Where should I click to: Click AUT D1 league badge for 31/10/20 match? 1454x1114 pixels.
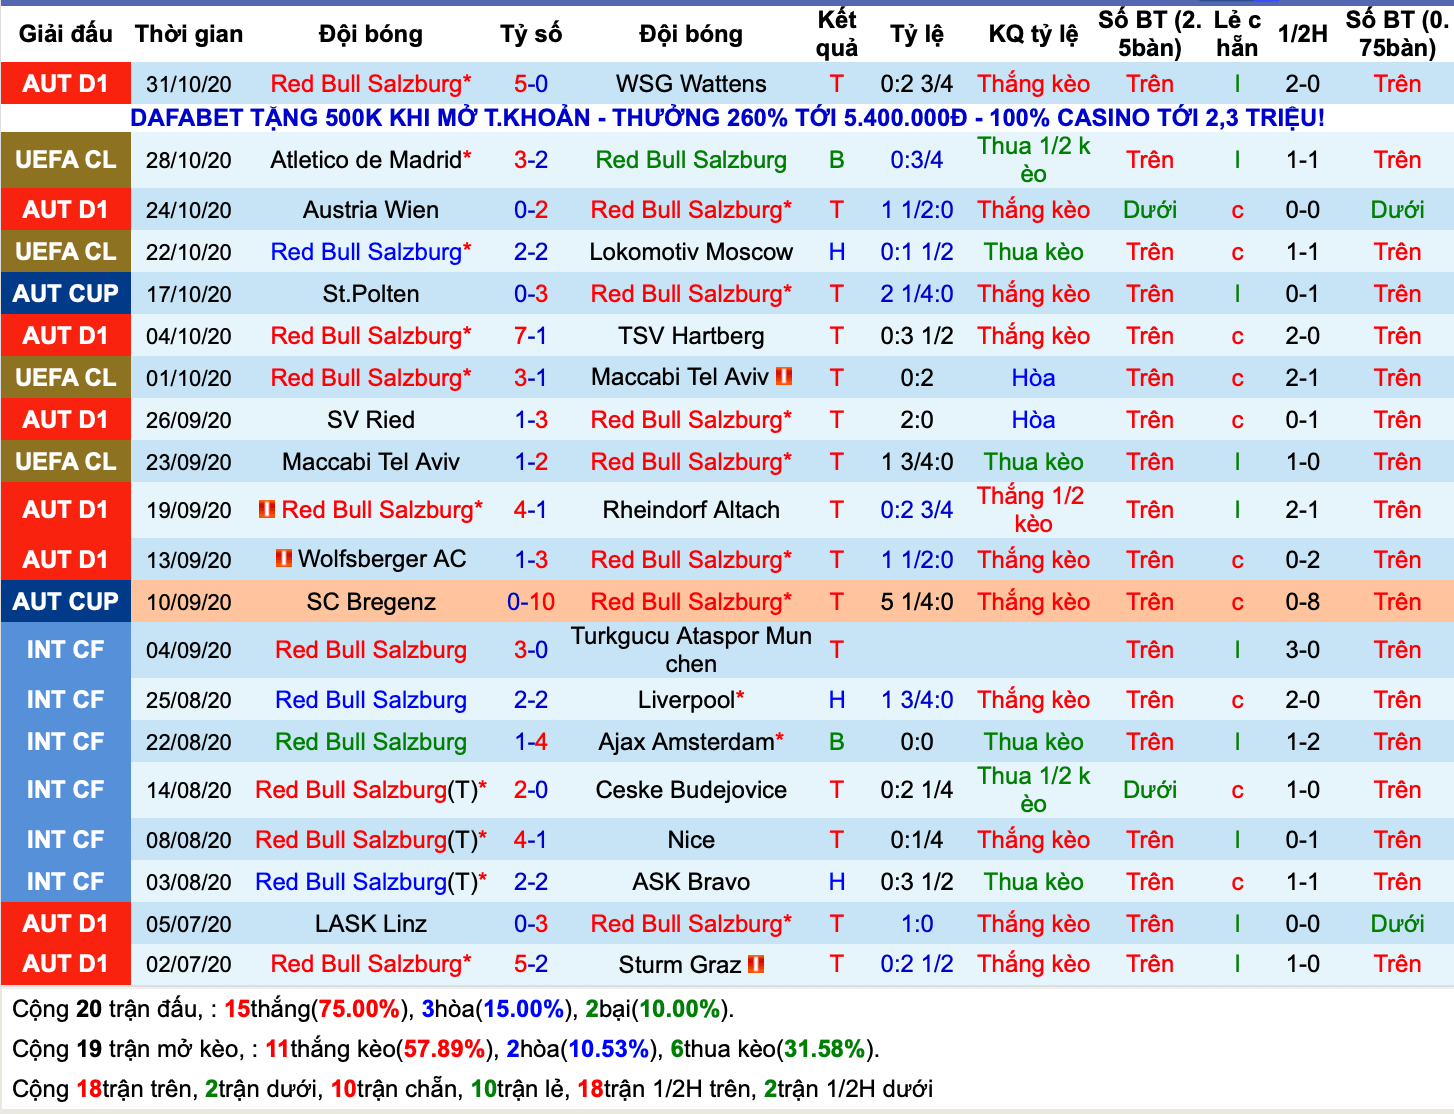point(66,84)
